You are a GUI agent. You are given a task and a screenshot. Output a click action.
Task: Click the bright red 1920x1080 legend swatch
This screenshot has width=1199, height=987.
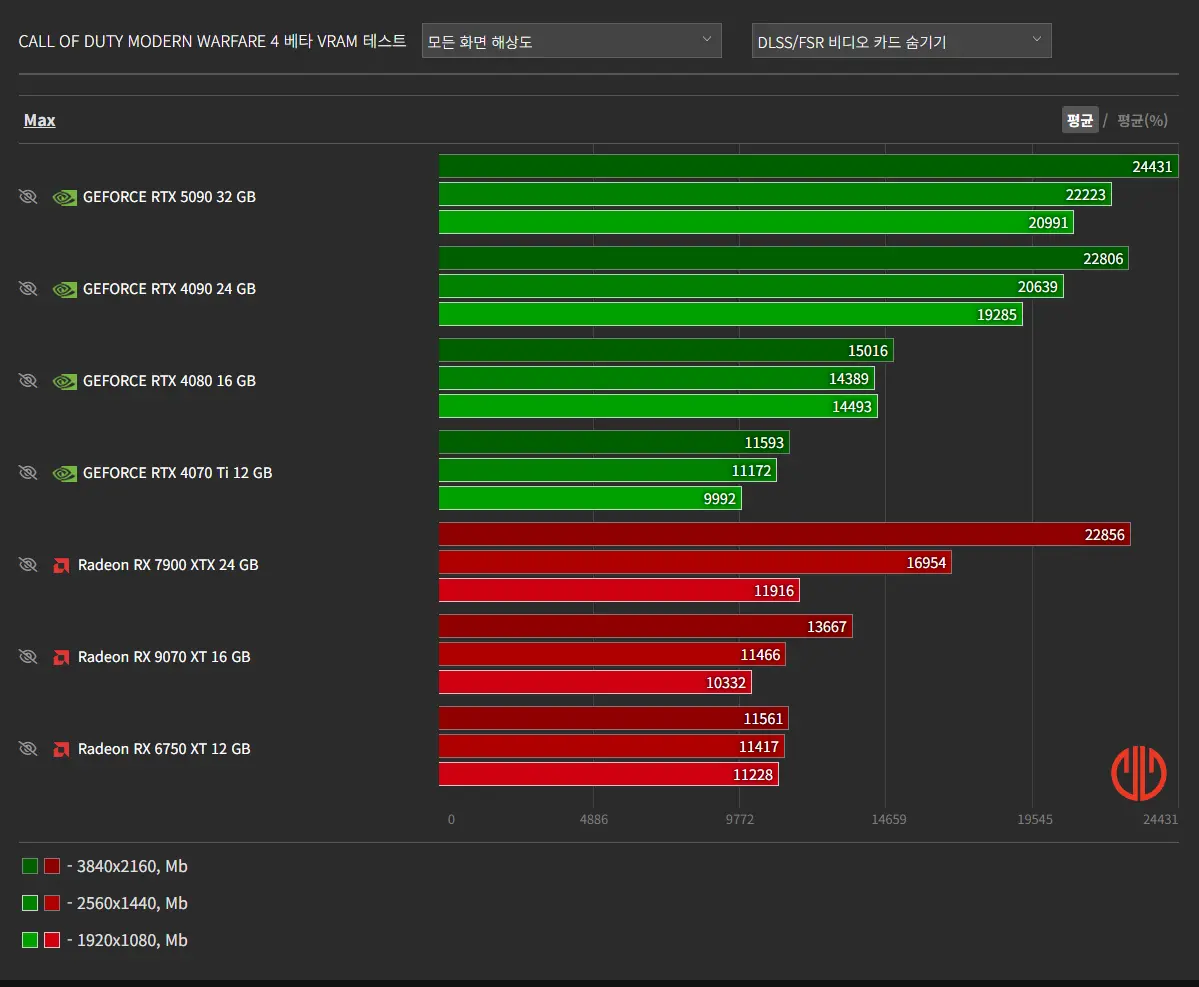pyautogui.click(x=52, y=940)
